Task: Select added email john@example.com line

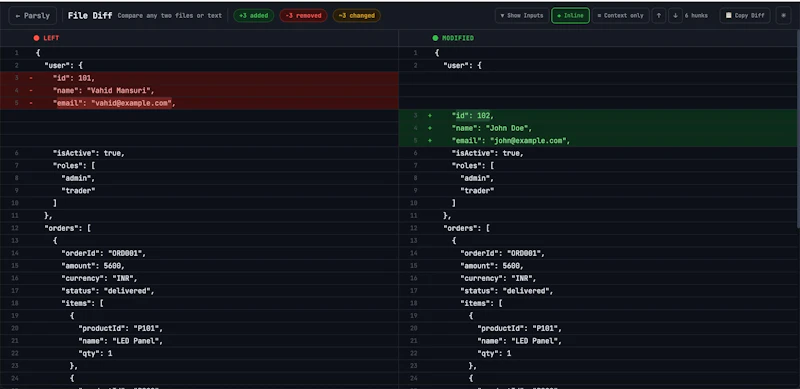Action: point(599,141)
